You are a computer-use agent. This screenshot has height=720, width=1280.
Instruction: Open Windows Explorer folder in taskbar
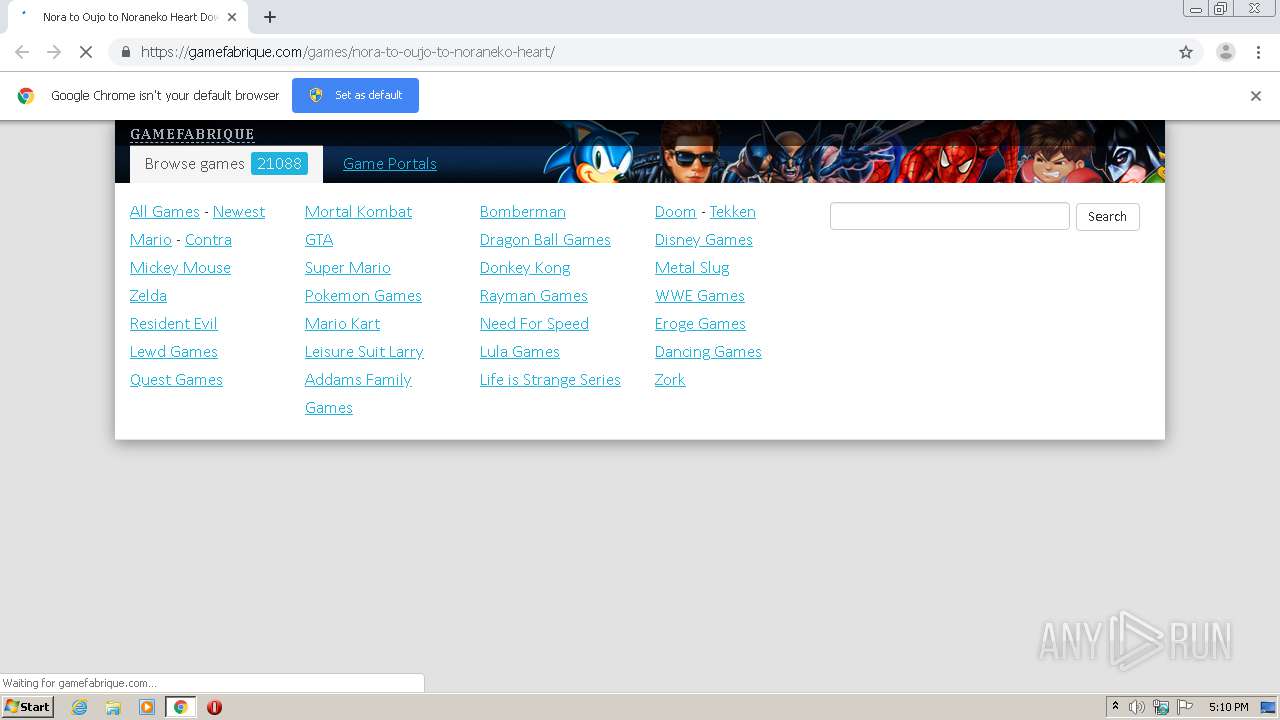coord(113,707)
